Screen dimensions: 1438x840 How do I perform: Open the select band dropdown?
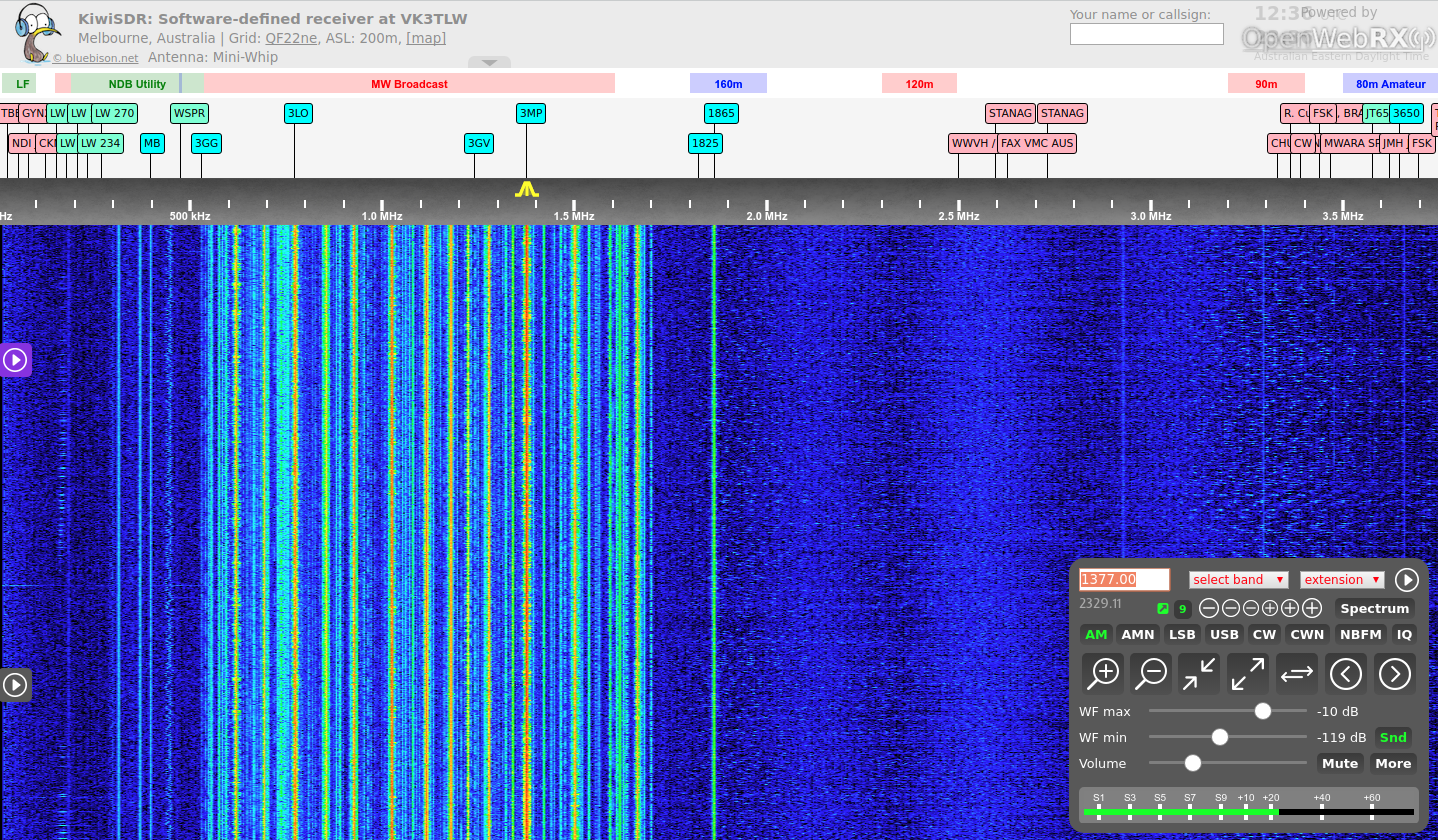tap(1238, 580)
